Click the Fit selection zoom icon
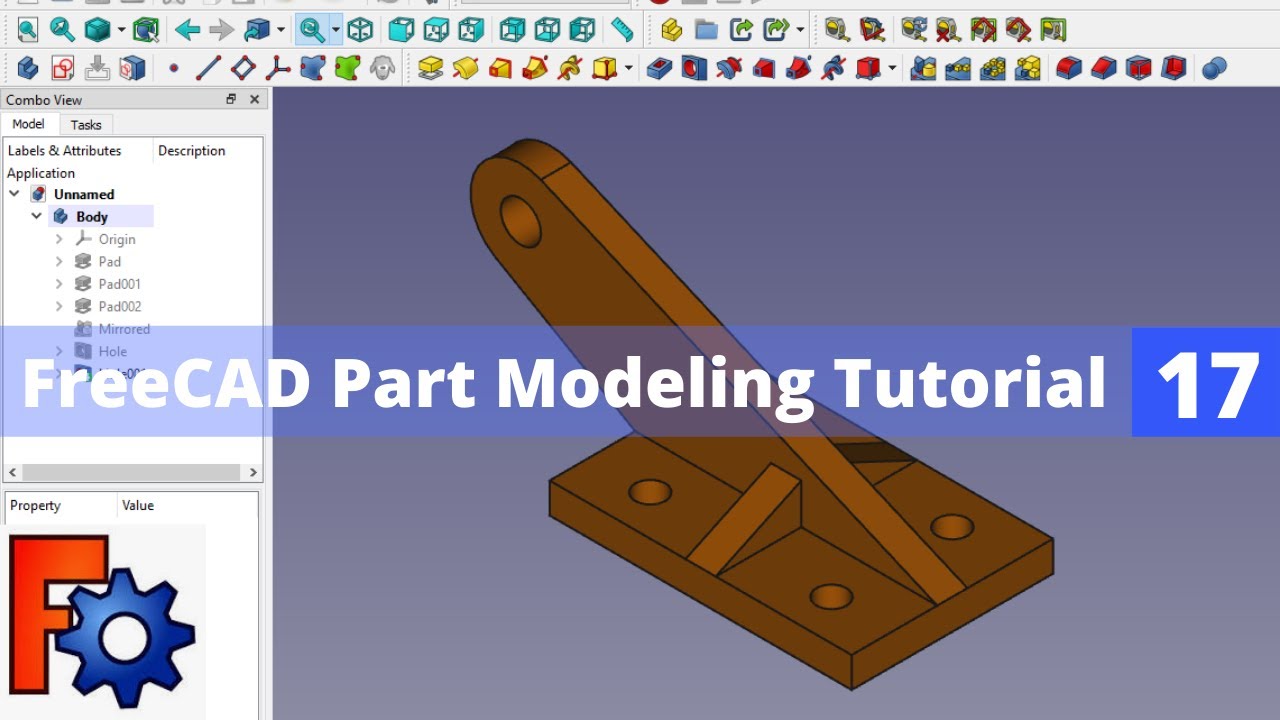The image size is (1280, 720). [x=62, y=30]
